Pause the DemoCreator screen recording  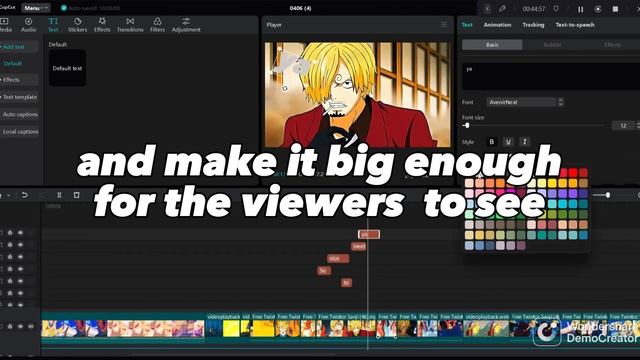580,9
